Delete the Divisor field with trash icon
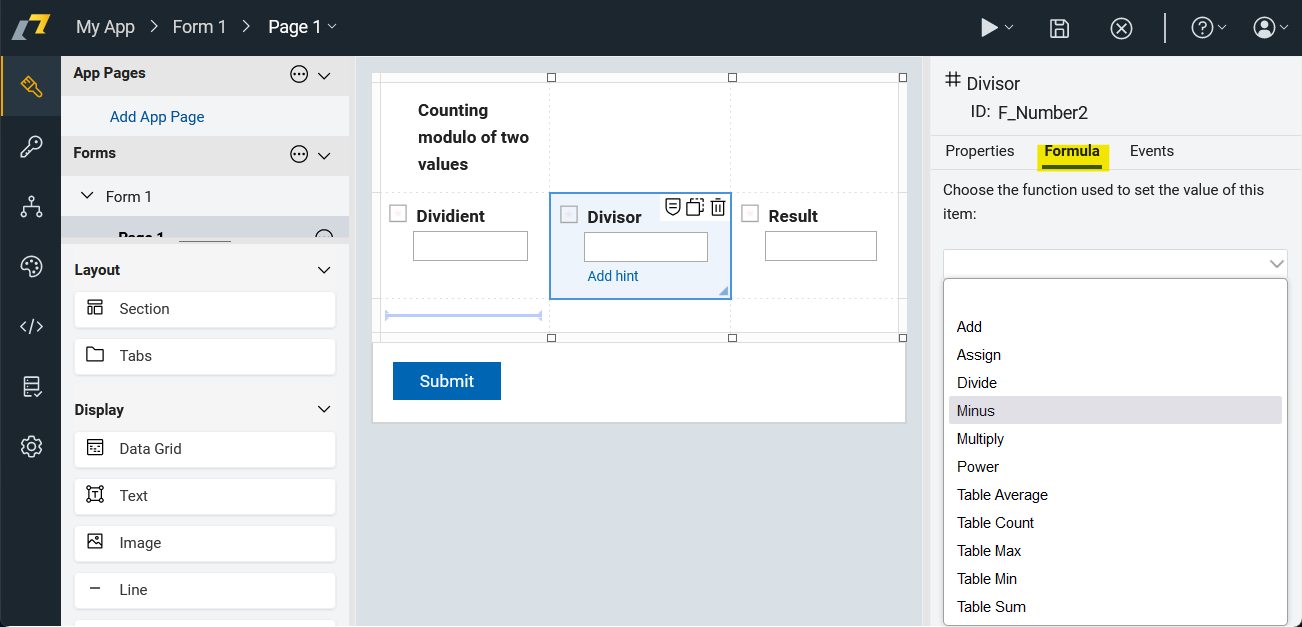The width and height of the screenshot is (1302, 627). 718,207
